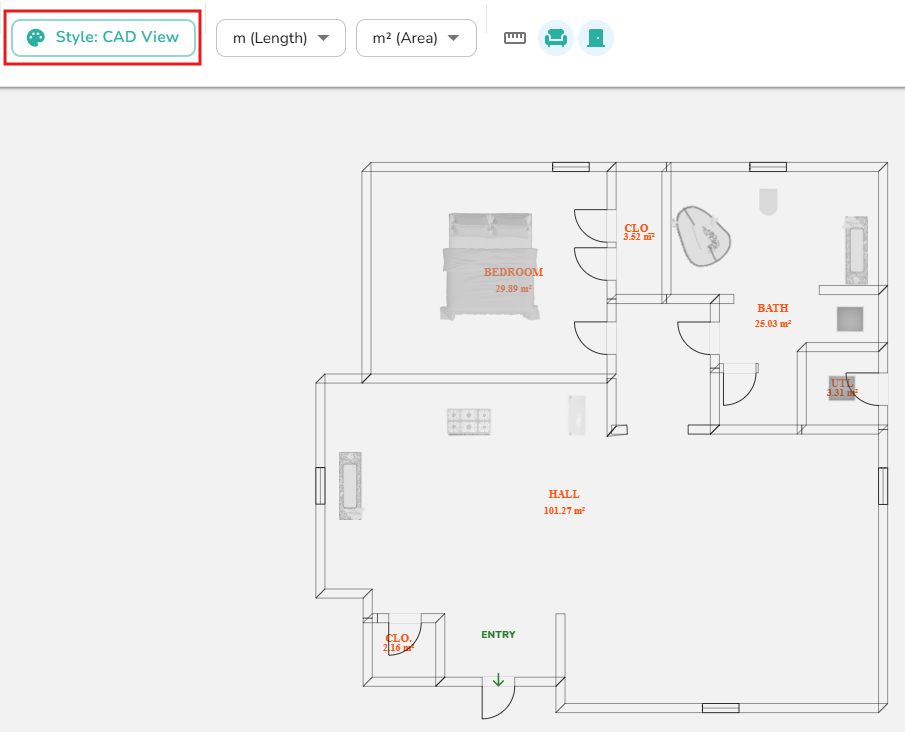
Task: Select the double bed in the bedroom
Action: point(490,266)
